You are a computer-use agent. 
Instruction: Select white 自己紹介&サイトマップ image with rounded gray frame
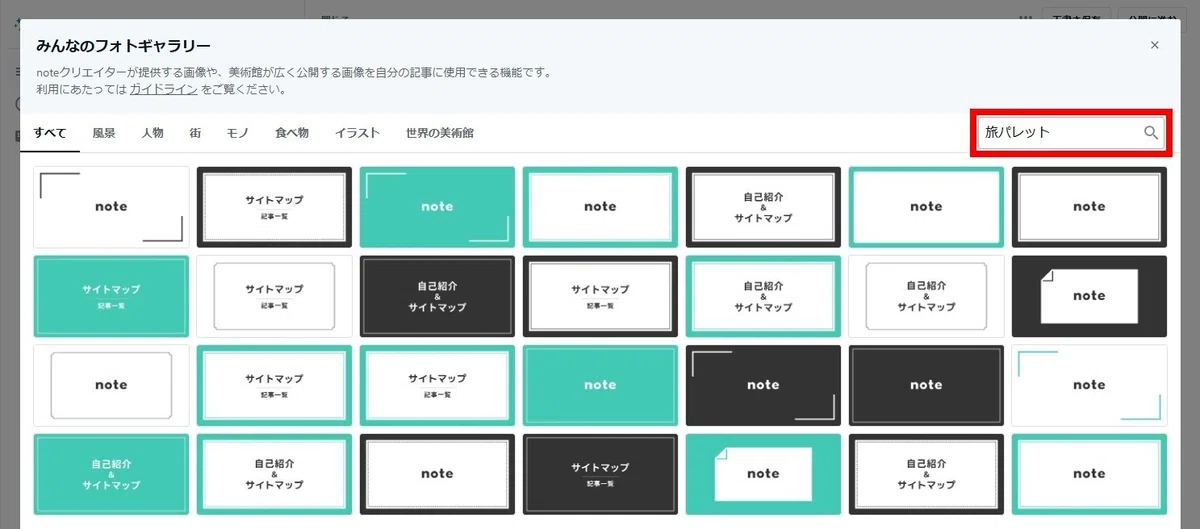pyautogui.click(x=926, y=296)
